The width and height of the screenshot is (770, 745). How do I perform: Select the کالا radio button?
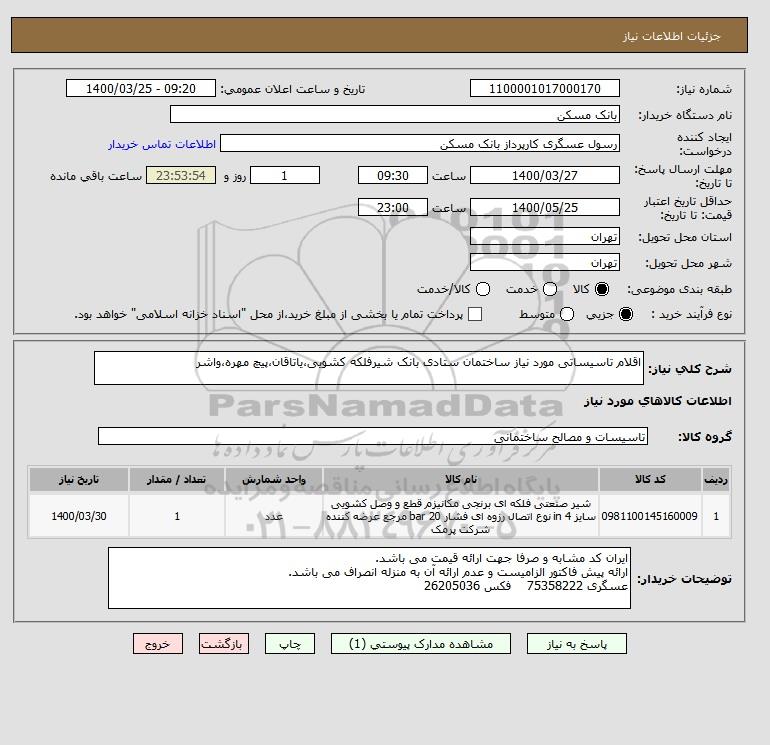[602, 289]
